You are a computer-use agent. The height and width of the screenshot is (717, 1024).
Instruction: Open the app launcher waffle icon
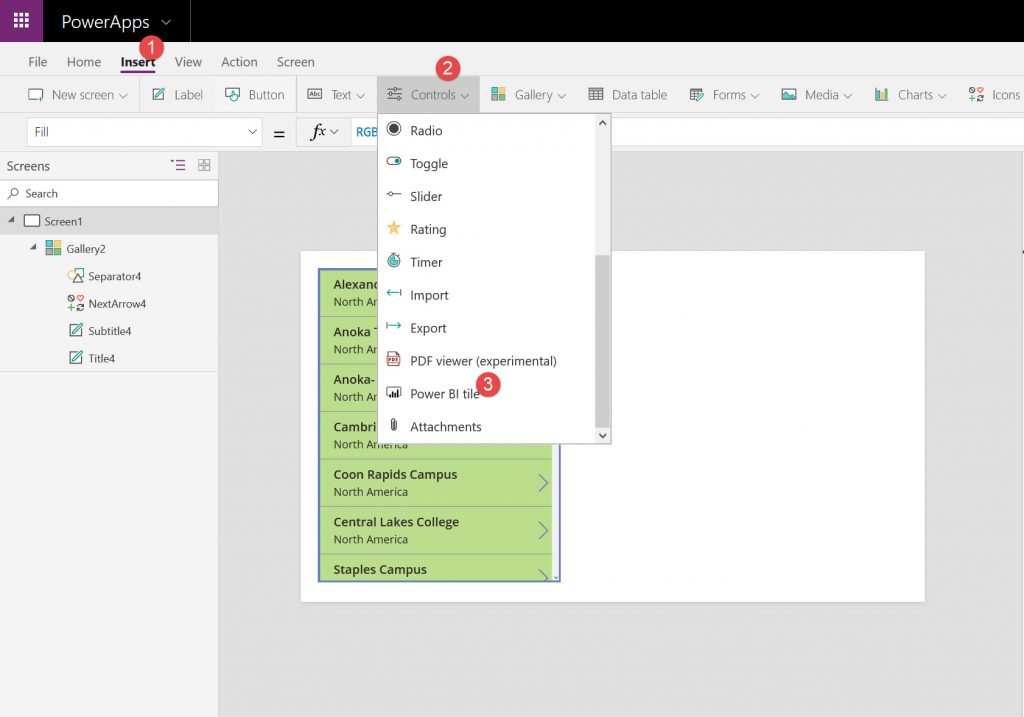pos(21,21)
